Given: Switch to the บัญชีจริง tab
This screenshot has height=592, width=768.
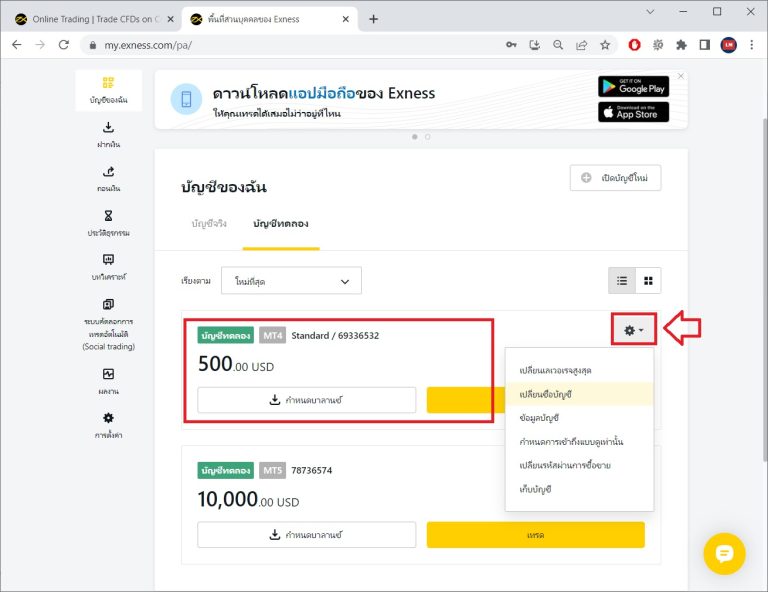Looking at the screenshot, I should click(x=209, y=224).
